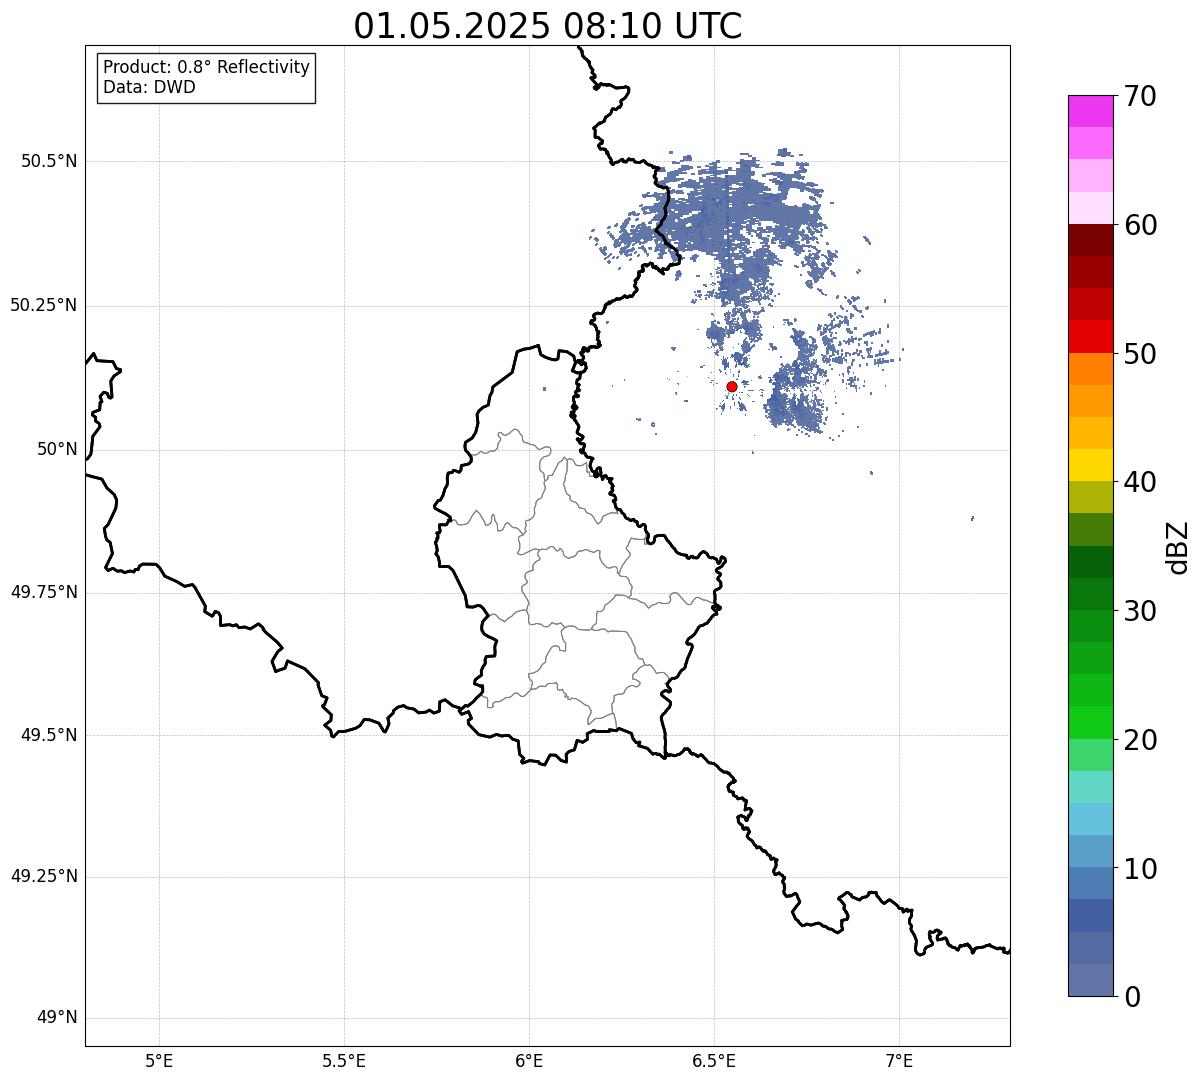This screenshot has width=1202, height=1081.
Task: Pick the slate blue swatch just above 0 dBZ
Action: pos(1090,980)
